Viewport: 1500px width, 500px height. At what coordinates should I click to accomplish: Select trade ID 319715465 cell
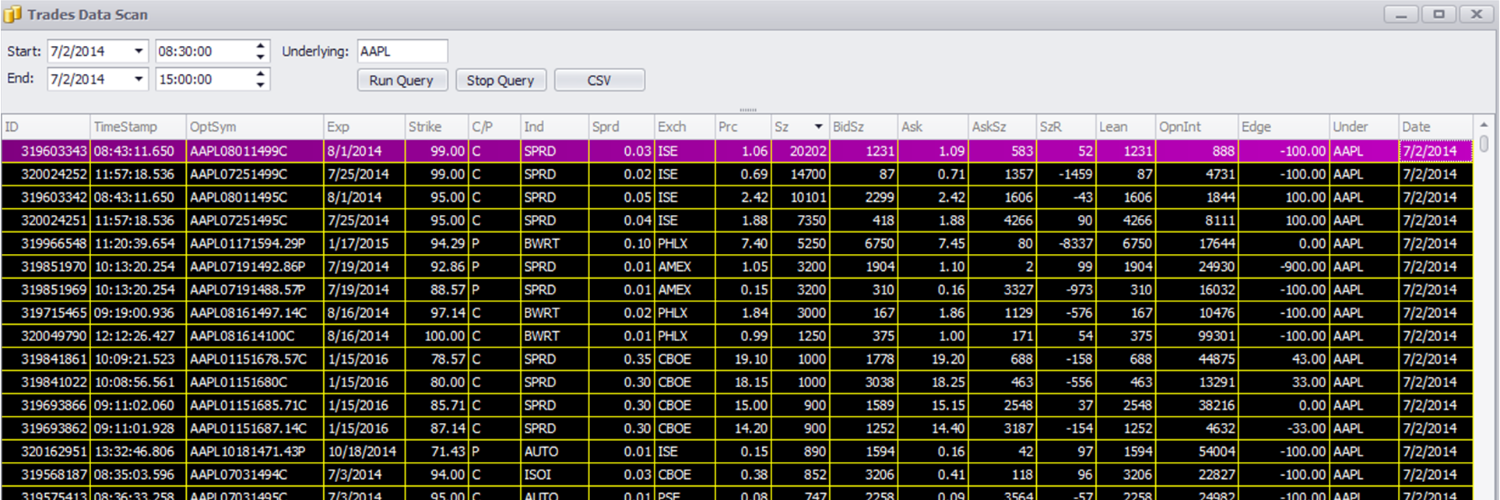click(46, 313)
